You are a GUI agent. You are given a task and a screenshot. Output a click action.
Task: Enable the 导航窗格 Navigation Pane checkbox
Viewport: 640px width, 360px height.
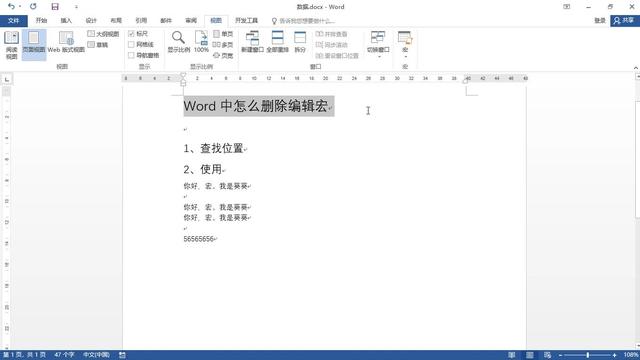[131, 55]
